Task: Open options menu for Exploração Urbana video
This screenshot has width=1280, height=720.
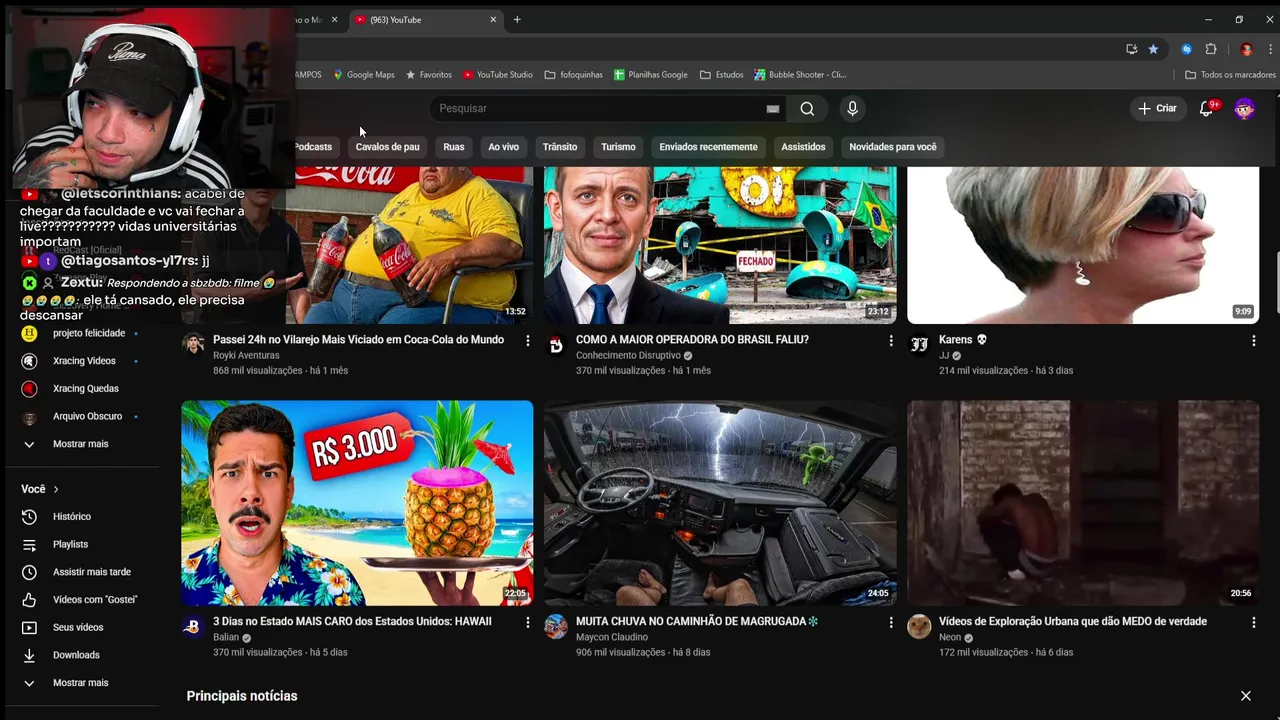Action: pos(1253,622)
